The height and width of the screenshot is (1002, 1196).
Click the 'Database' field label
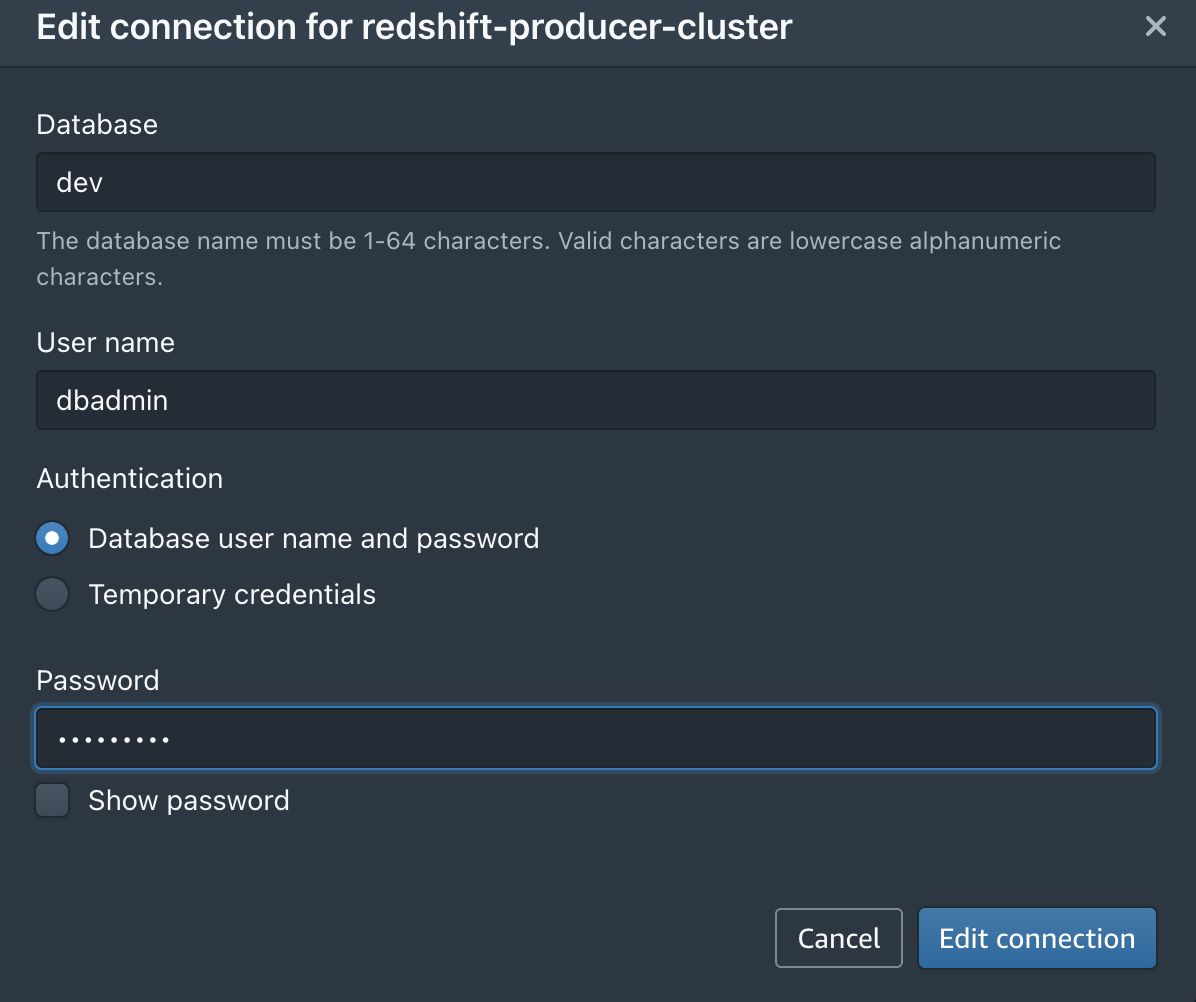pos(97,124)
